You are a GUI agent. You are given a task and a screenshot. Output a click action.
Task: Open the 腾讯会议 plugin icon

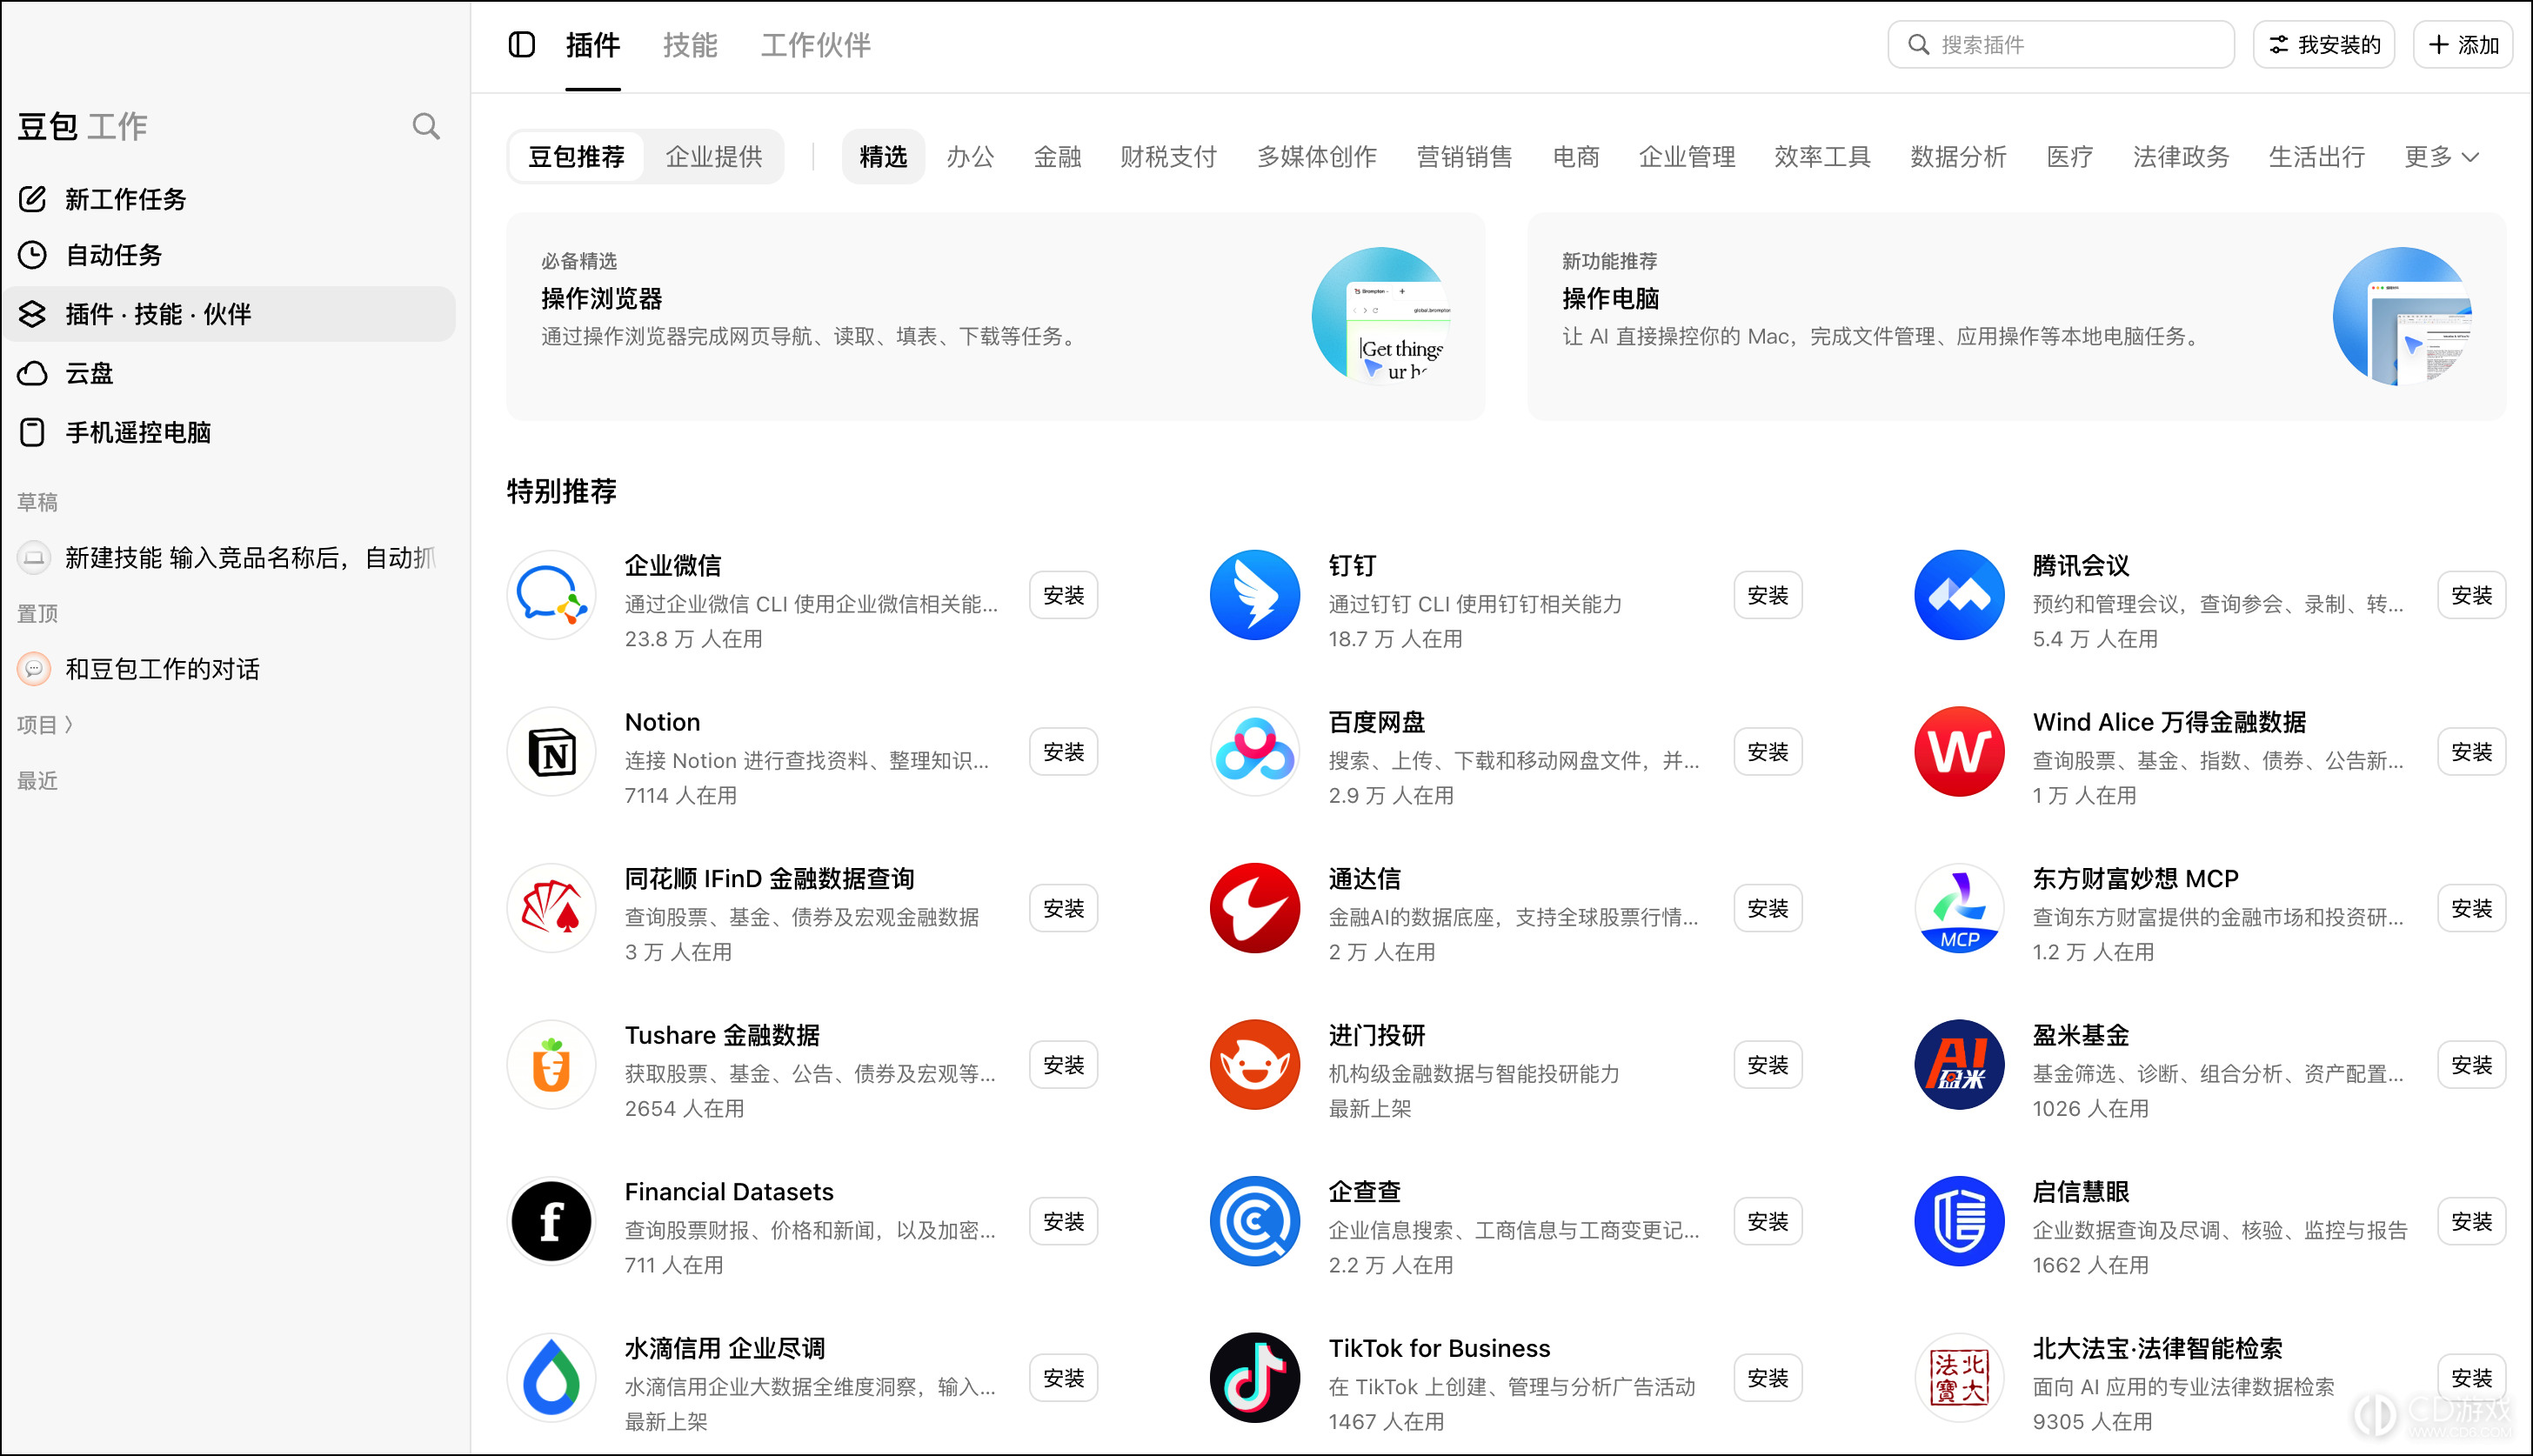(x=1959, y=595)
